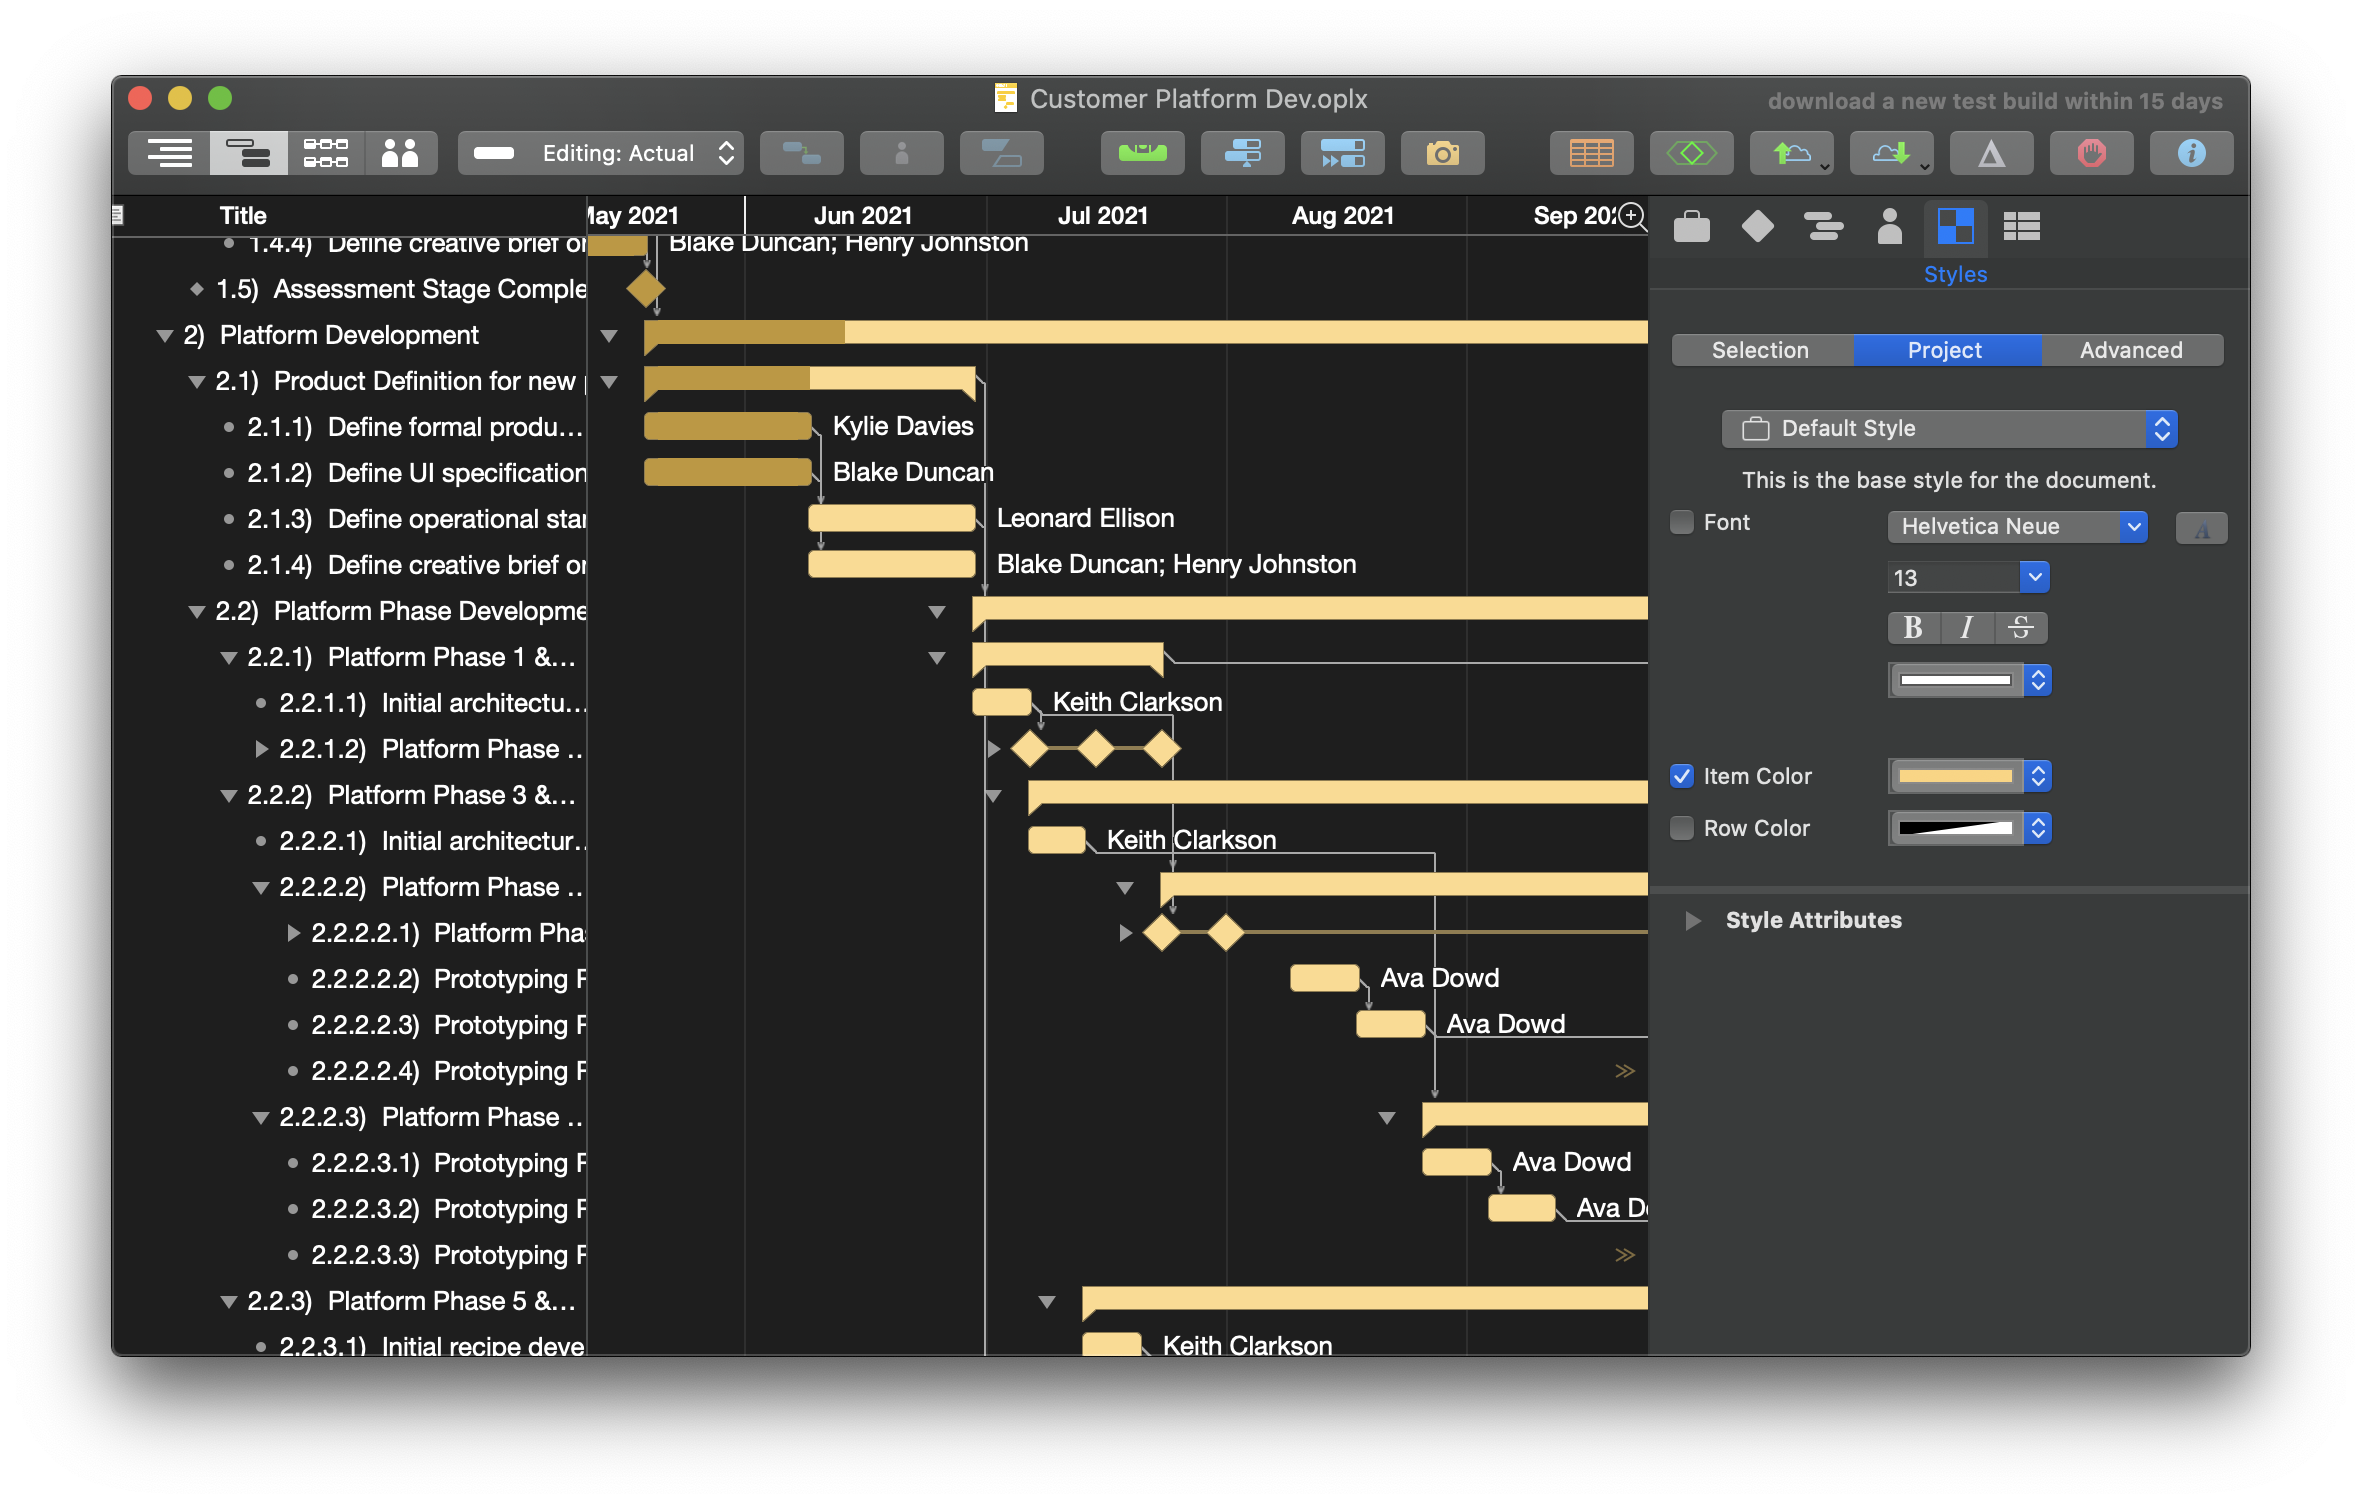Switch to the Advanced tab
This screenshot has width=2362, height=1504.
tap(2130, 349)
